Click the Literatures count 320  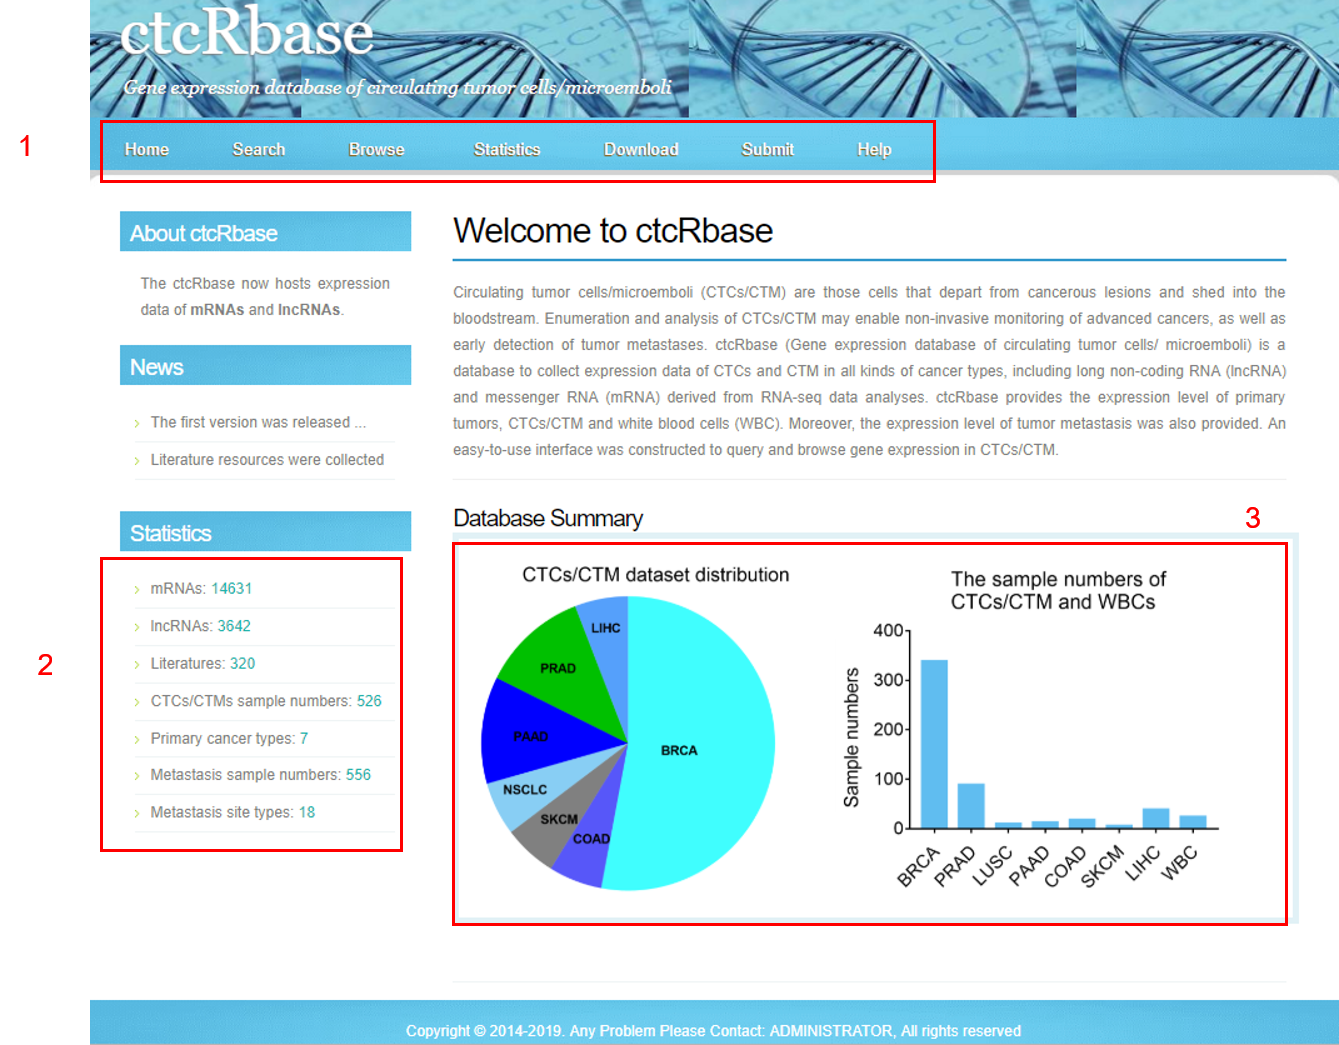point(242,663)
